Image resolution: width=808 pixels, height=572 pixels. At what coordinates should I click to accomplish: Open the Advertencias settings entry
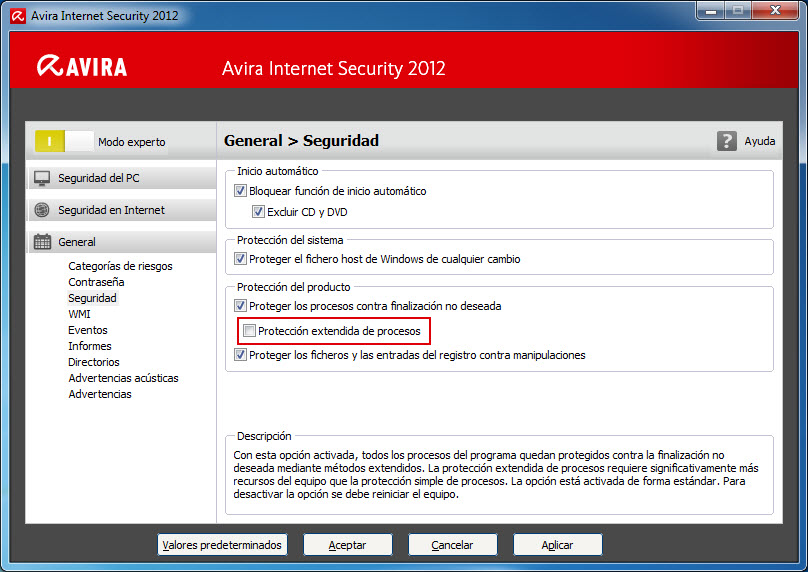[100, 394]
